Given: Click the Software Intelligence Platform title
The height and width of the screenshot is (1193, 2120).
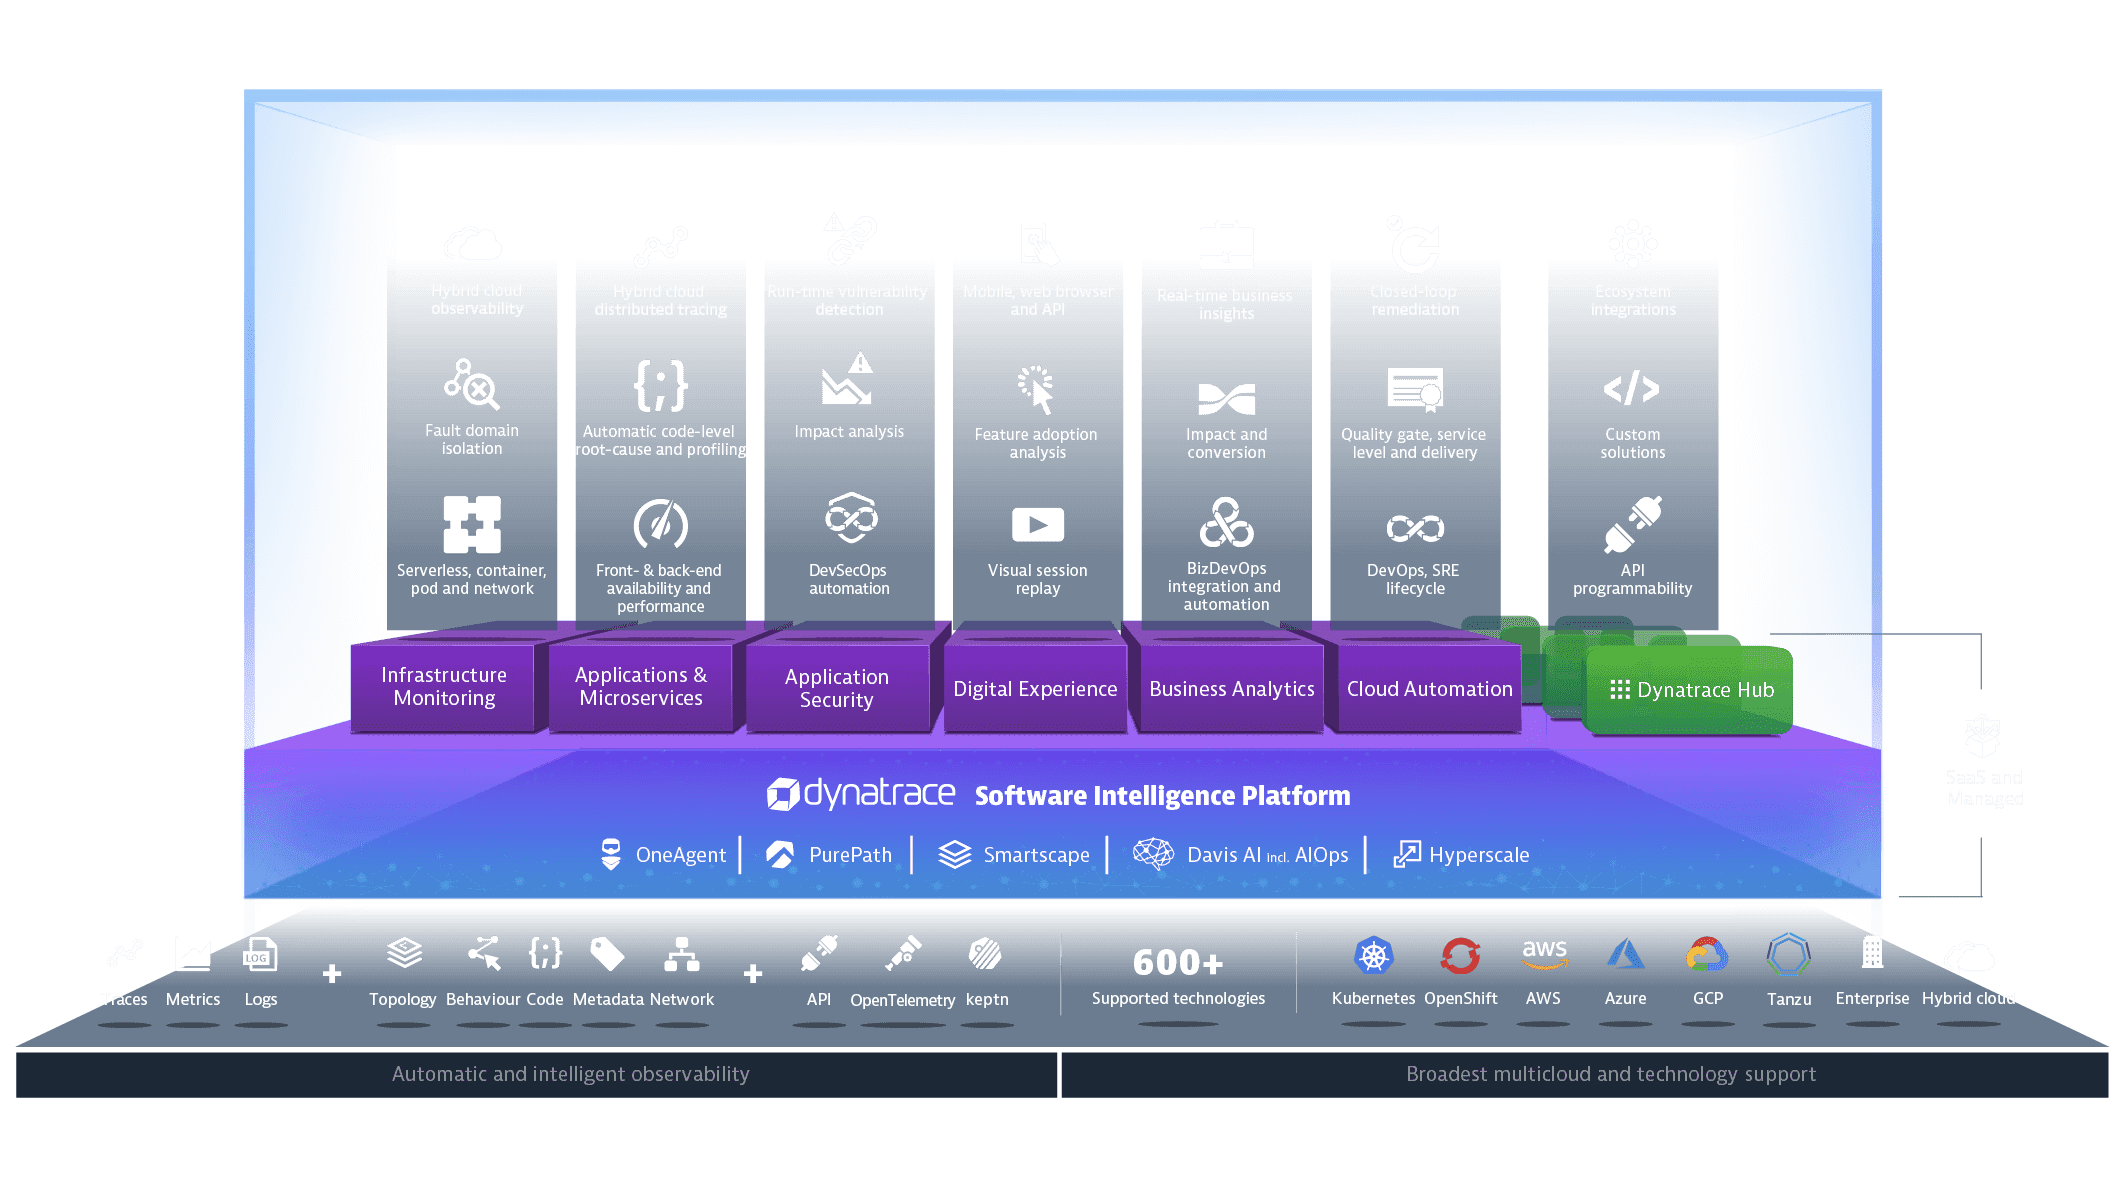Looking at the screenshot, I should point(1162,796).
